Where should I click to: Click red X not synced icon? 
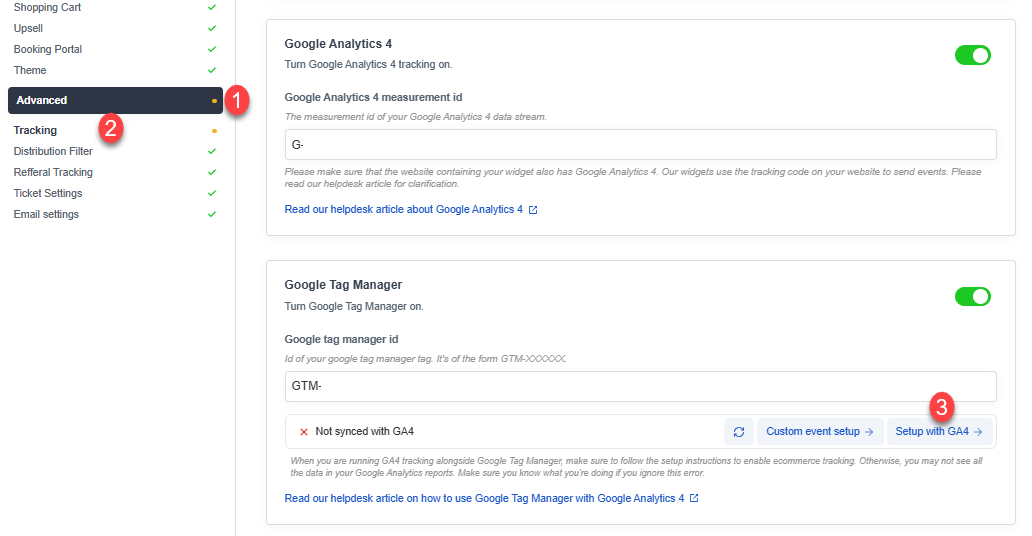pos(304,432)
